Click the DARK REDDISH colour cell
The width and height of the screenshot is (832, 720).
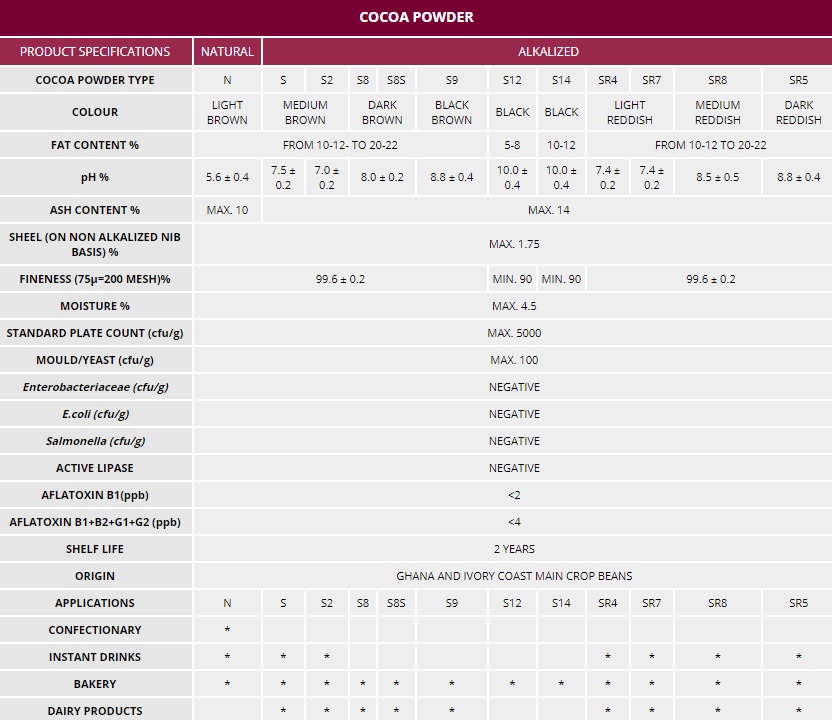click(798, 112)
